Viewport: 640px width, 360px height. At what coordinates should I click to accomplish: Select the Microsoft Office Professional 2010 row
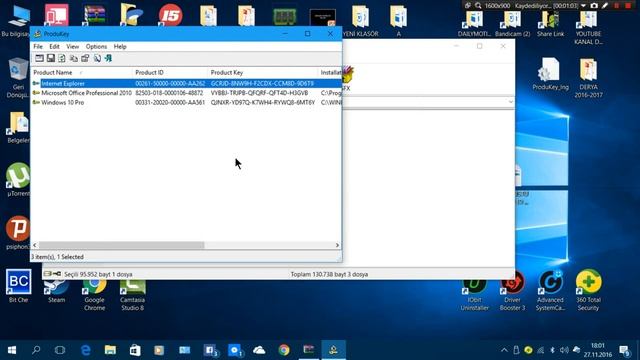click(x=187, y=93)
